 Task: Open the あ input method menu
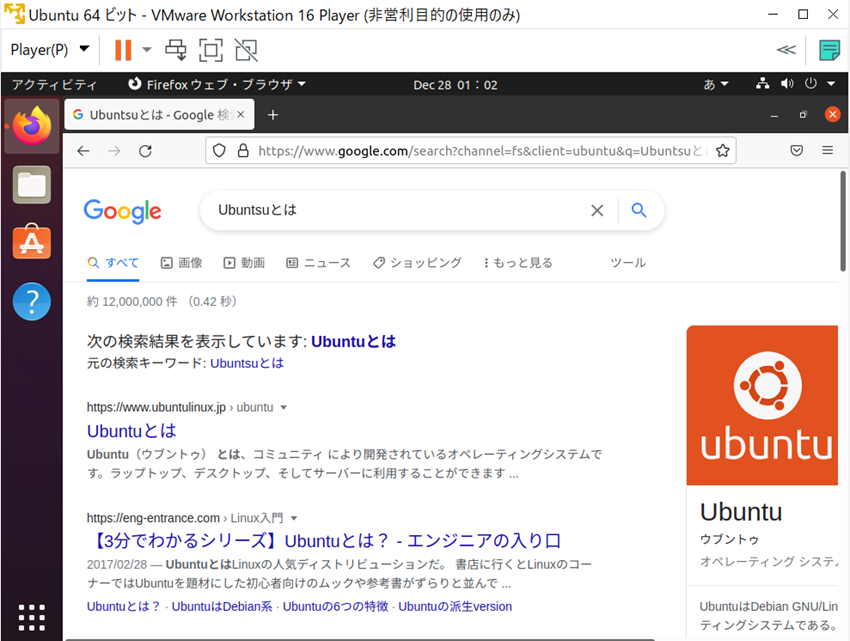click(x=716, y=85)
